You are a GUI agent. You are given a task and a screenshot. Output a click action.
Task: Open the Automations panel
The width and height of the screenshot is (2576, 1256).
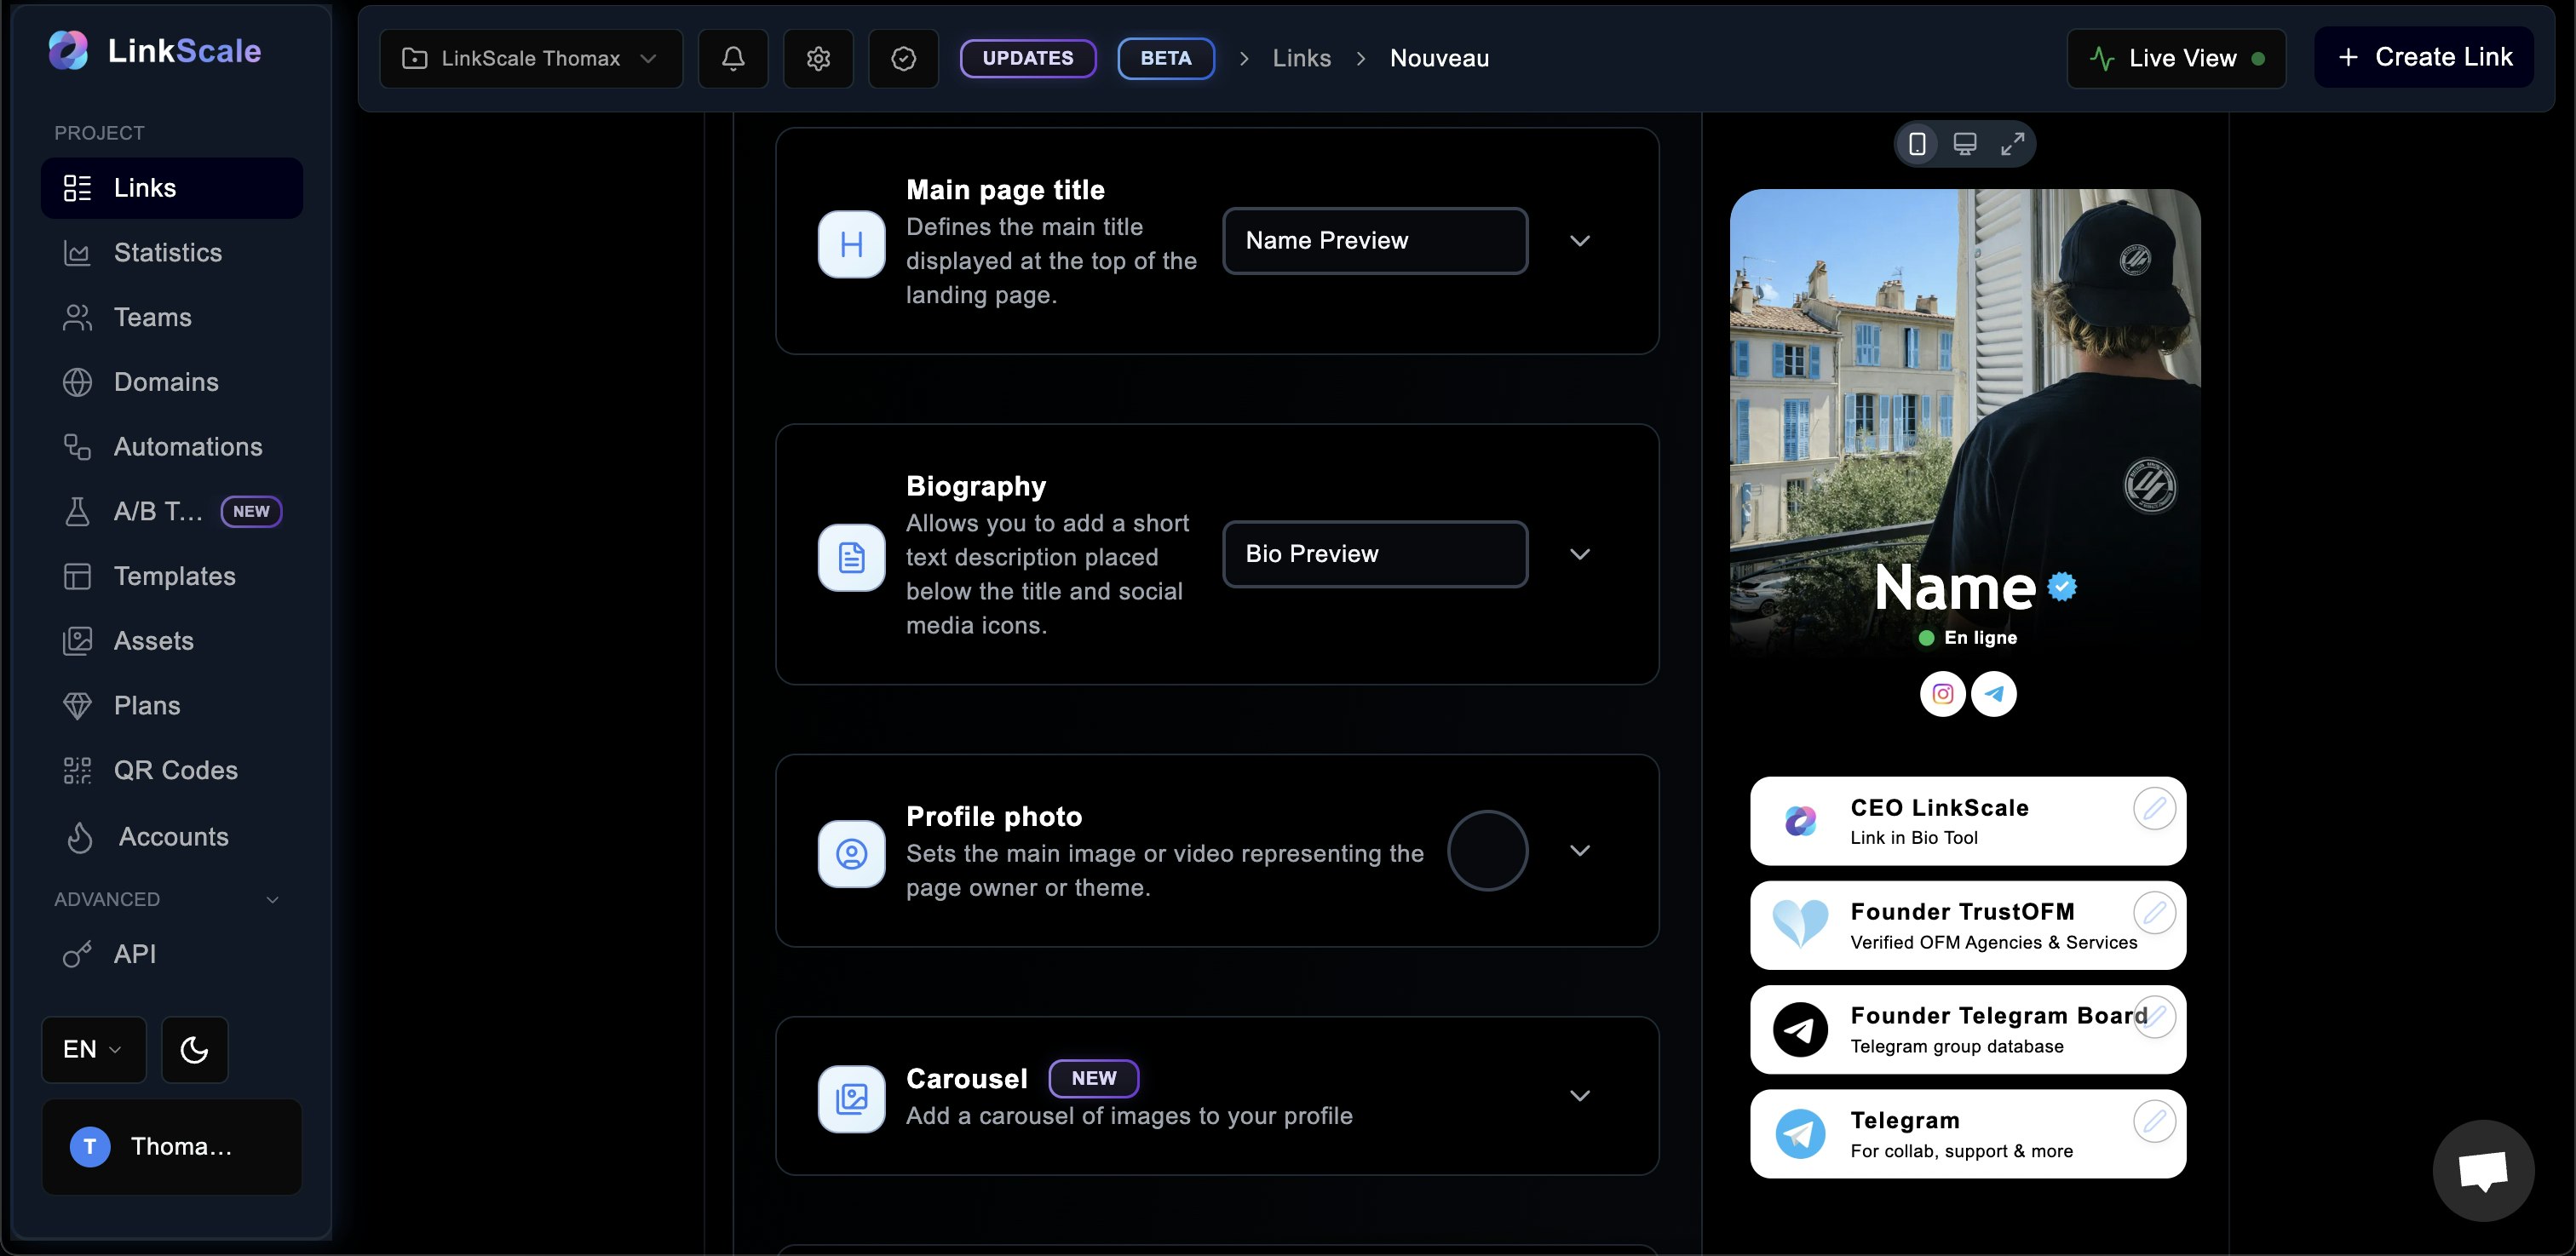pos(188,446)
